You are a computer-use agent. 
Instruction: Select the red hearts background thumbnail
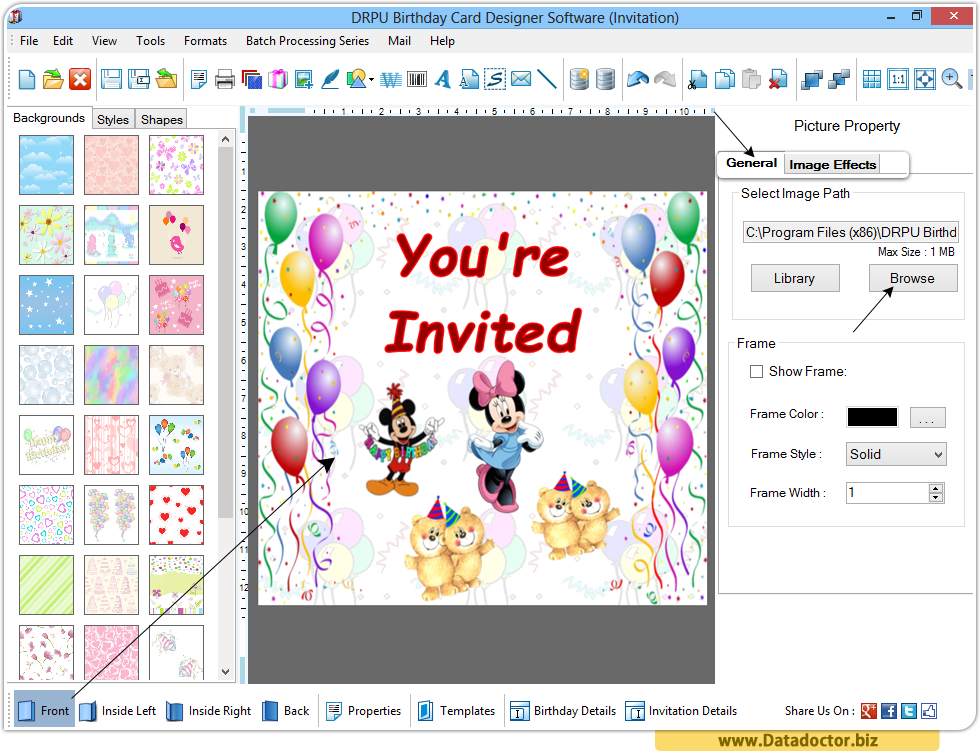point(176,514)
